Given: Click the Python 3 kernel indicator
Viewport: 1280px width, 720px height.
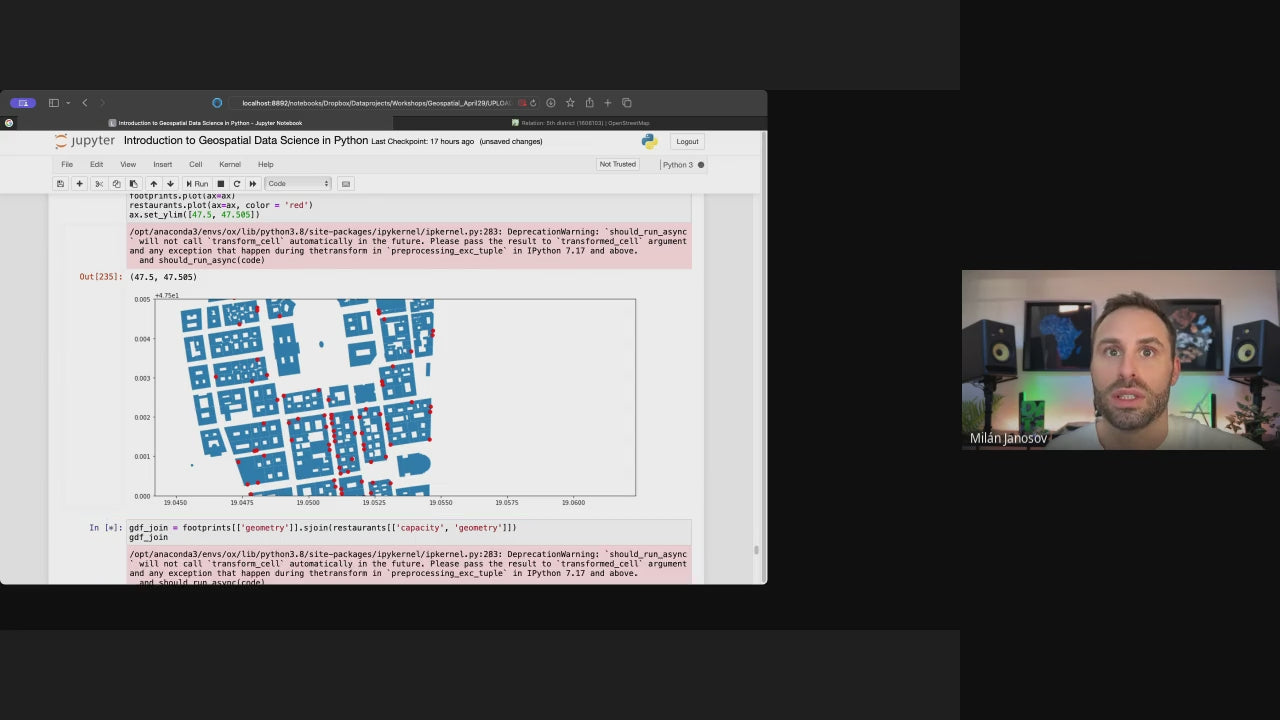Looking at the screenshot, I should [x=683, y=165].
